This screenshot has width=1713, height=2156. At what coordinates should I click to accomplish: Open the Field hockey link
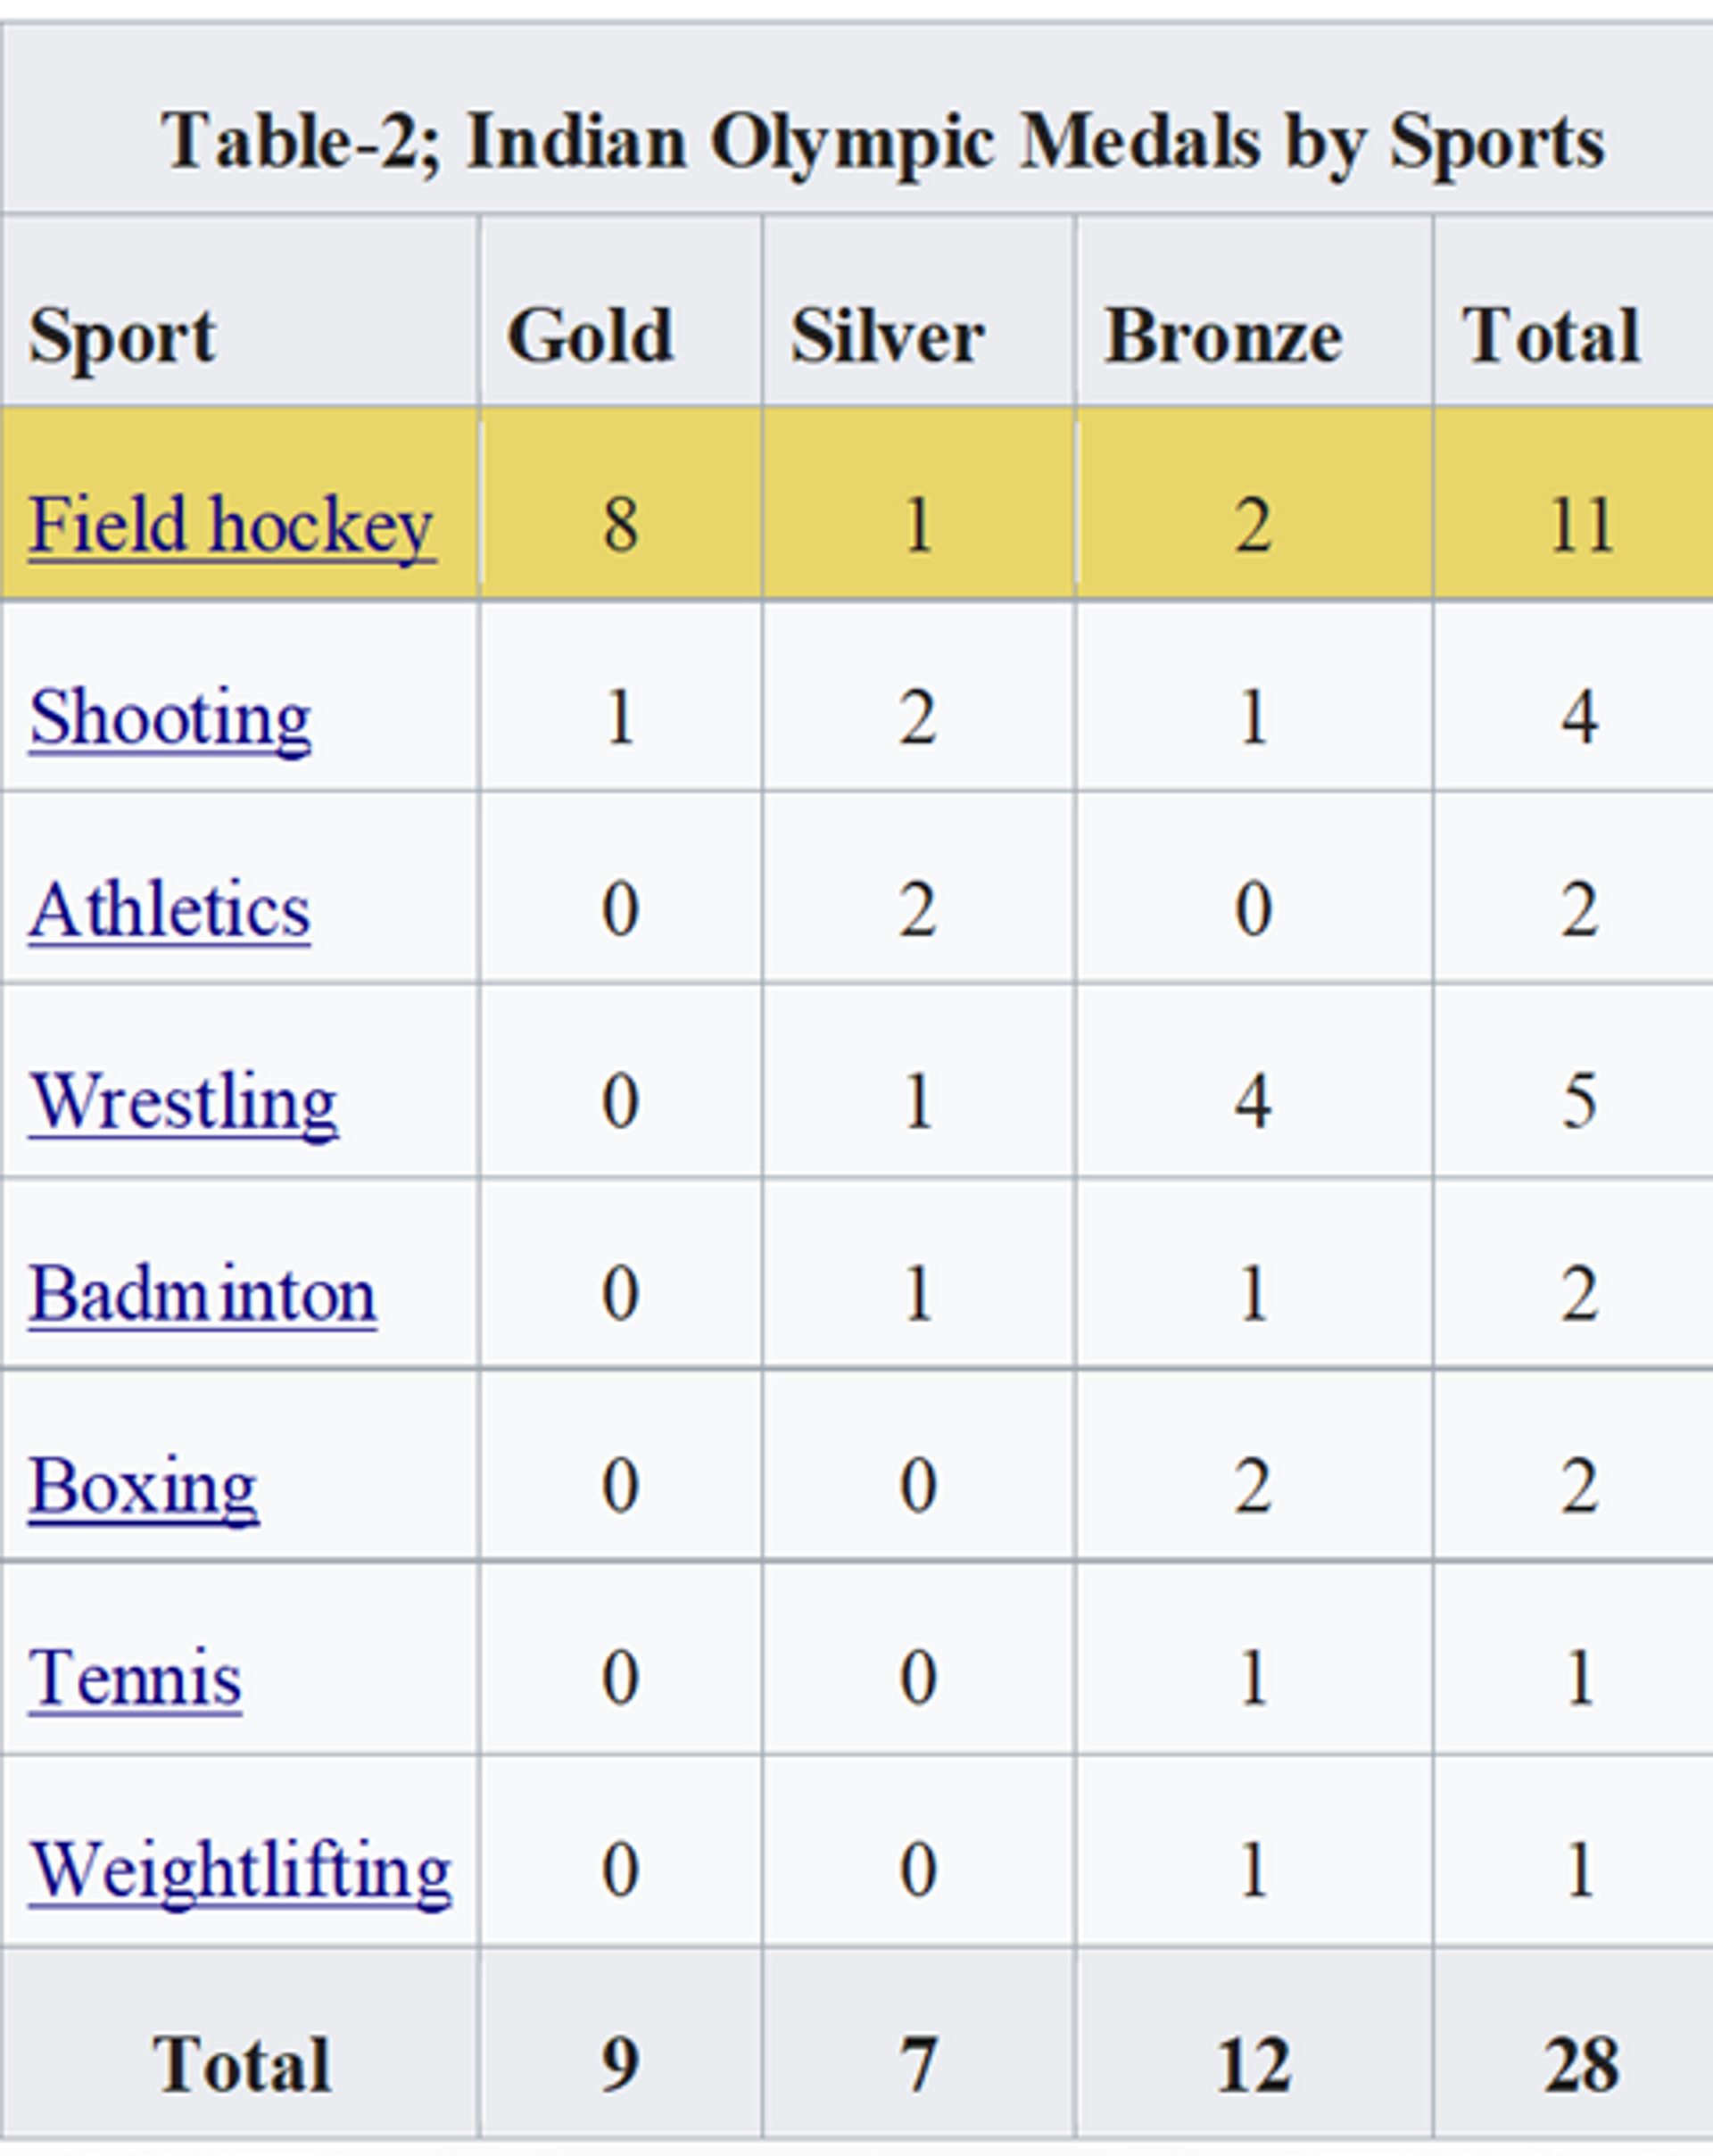point(231,524)
